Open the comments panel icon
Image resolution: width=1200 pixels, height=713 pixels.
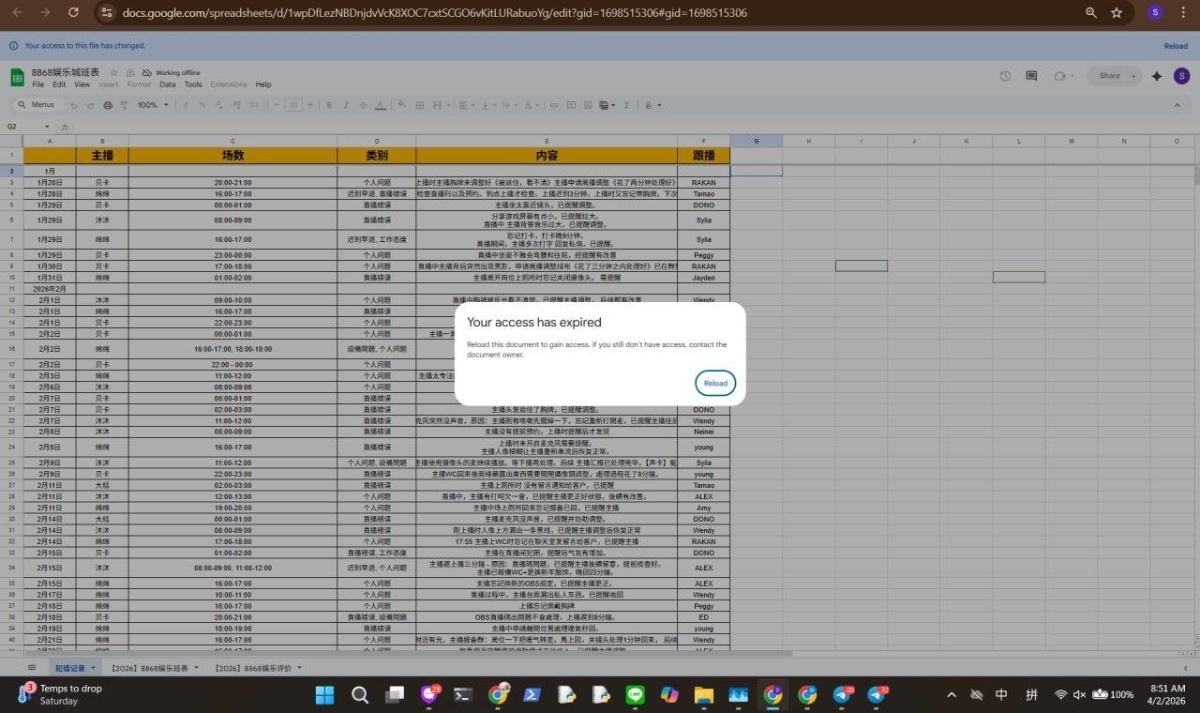[1031, 76]
